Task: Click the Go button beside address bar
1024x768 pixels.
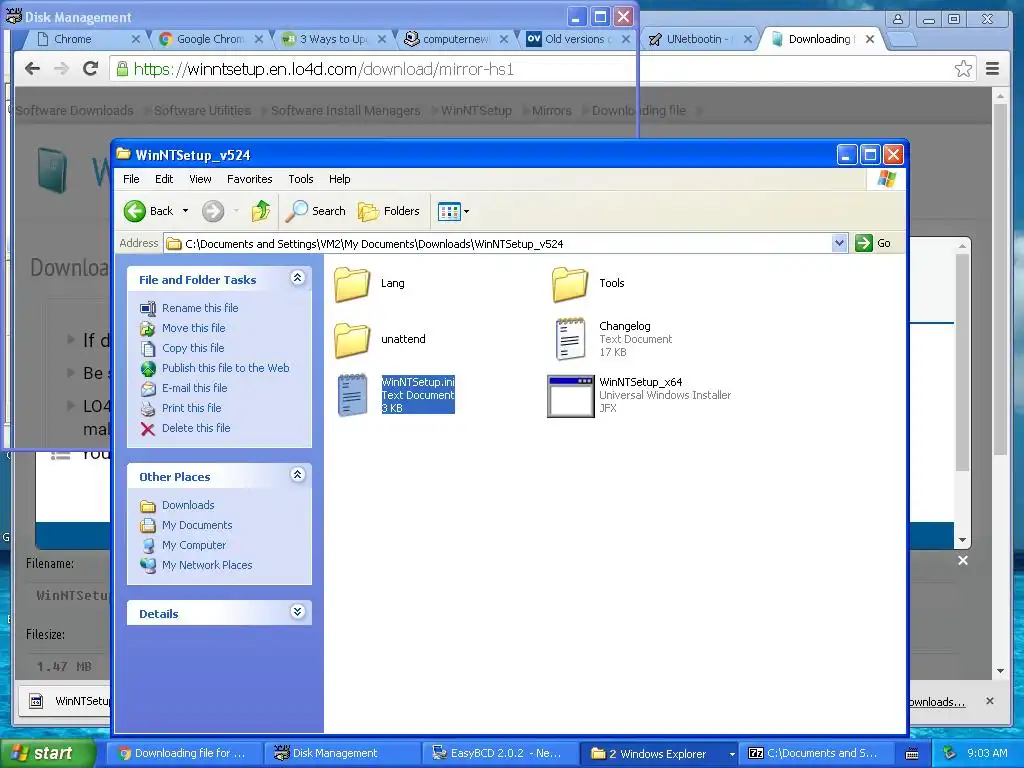Action: click(873, 243)
